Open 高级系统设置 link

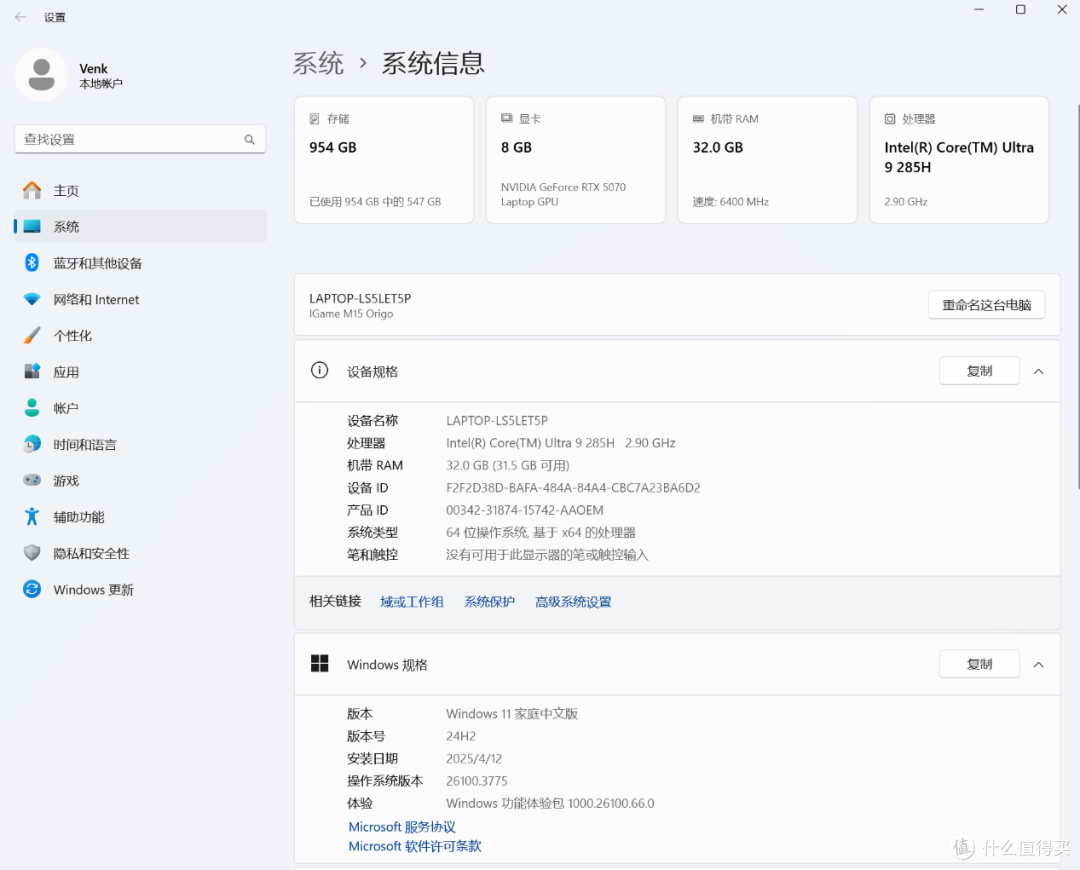pyautogui.click(x=573, y=602)
